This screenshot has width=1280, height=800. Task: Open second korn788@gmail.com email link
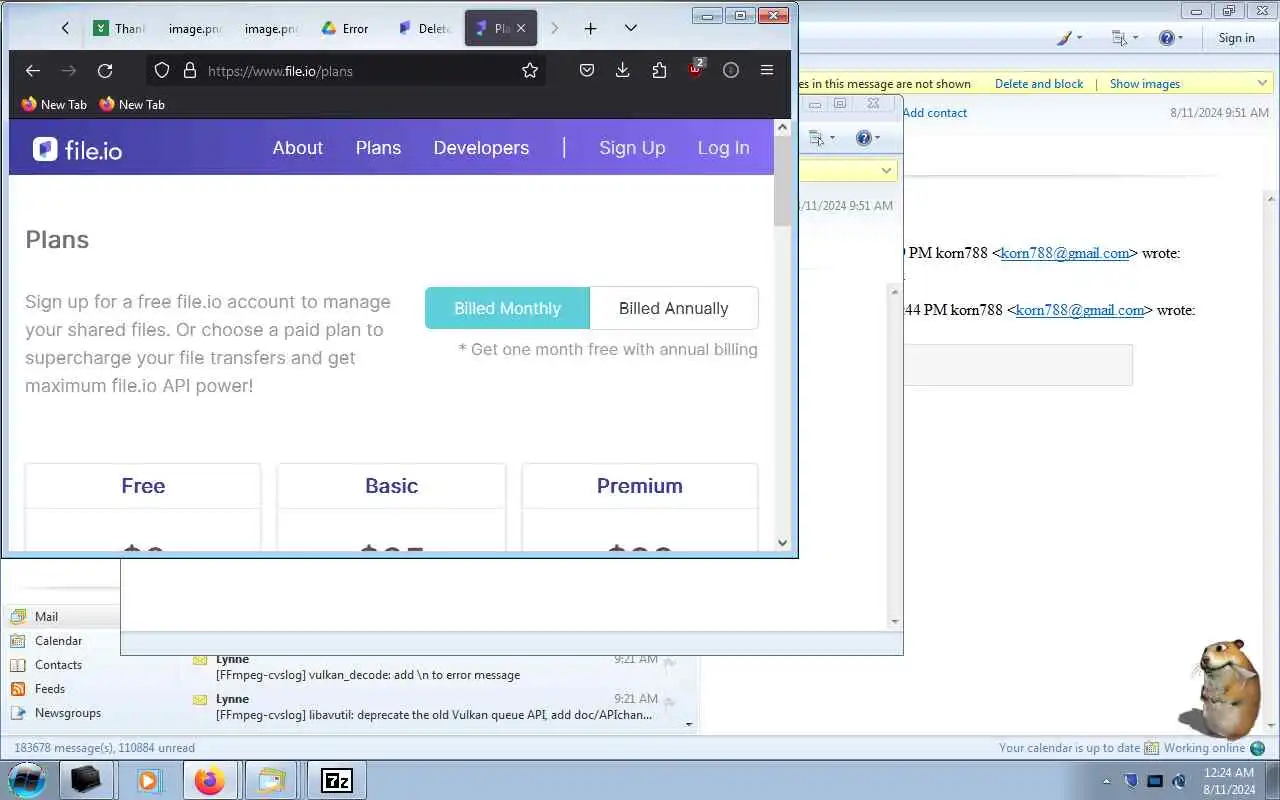(1080, 310)
